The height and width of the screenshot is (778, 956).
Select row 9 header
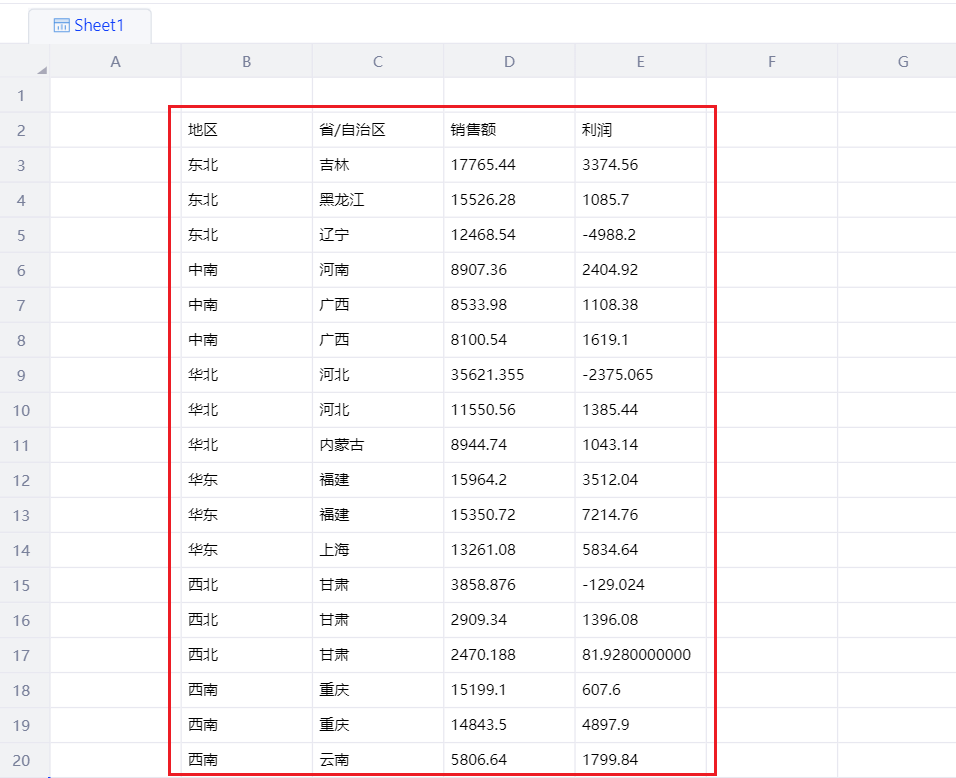24,375
